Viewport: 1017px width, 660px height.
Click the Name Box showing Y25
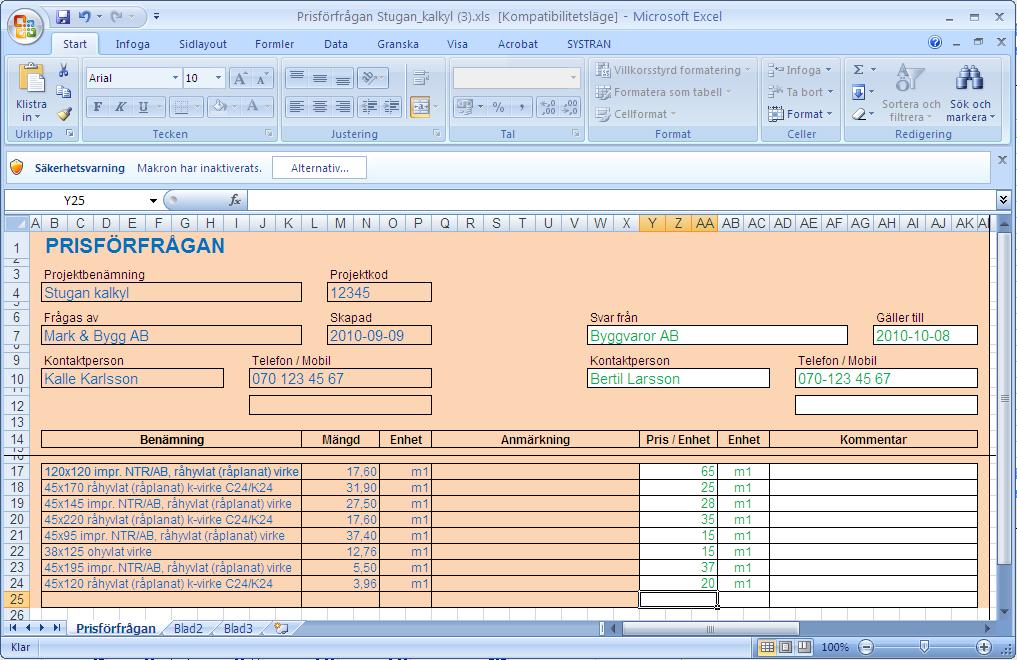coord(74,200)
